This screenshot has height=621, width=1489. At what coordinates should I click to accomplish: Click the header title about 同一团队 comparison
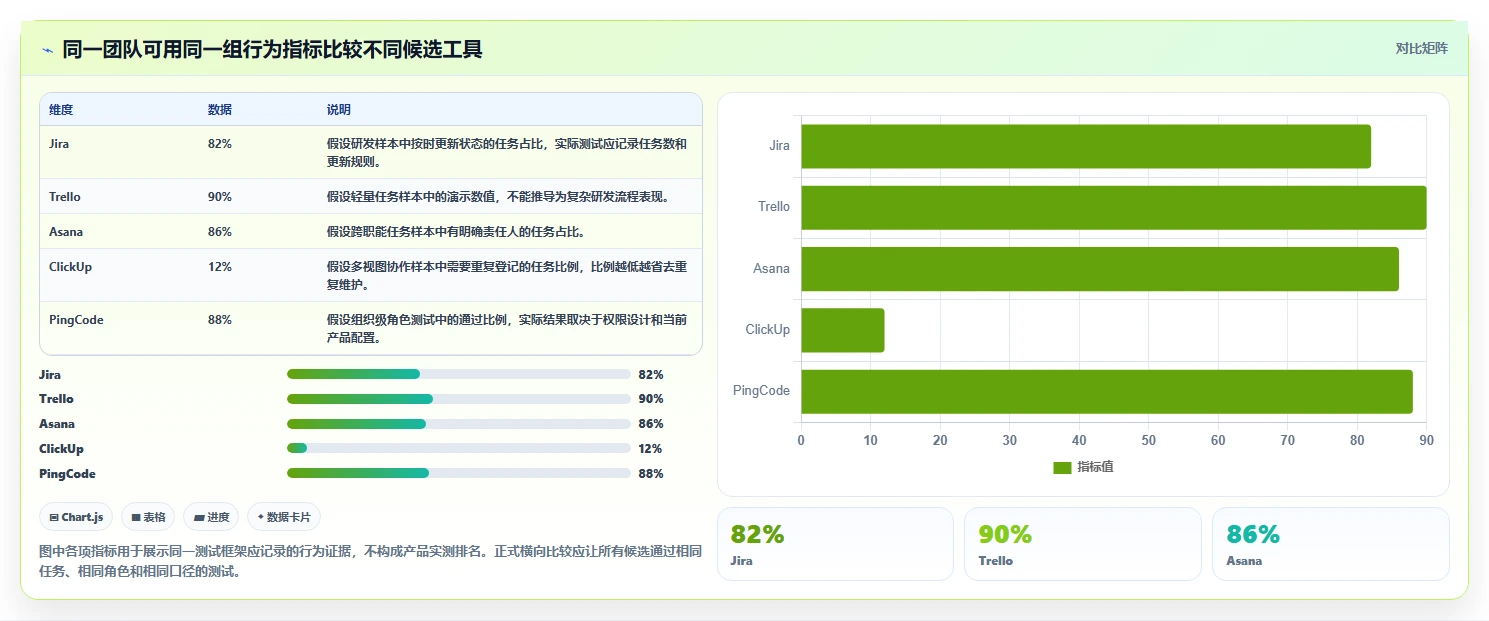pyautogui.click(x=272, y=49)
